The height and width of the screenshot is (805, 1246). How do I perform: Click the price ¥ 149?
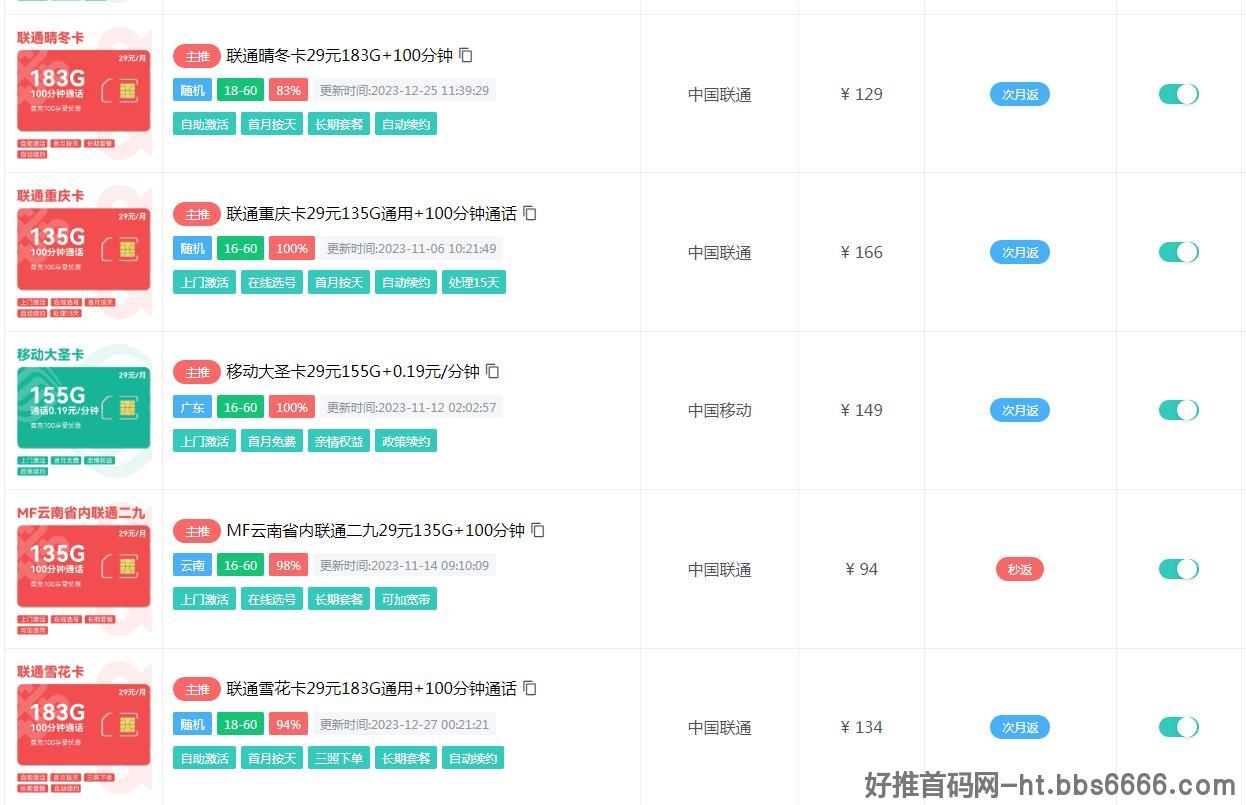(862, 410)
